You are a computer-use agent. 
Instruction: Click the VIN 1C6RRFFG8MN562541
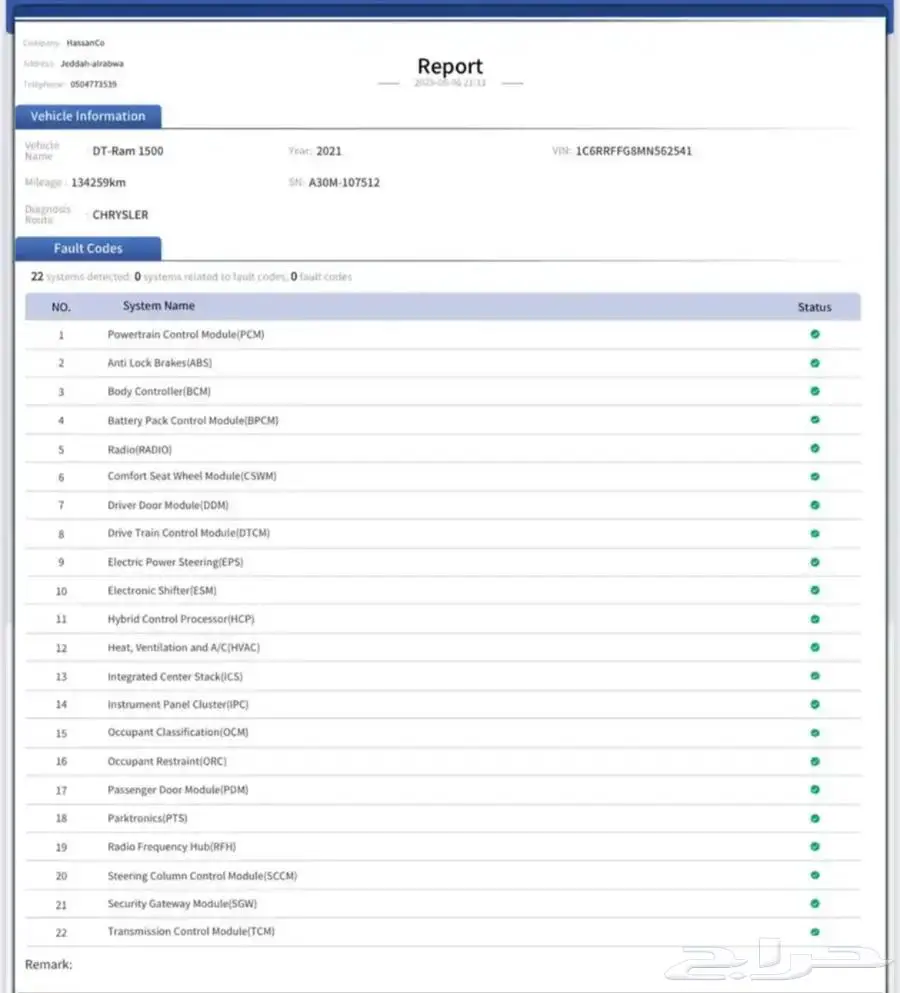[633, 151]
